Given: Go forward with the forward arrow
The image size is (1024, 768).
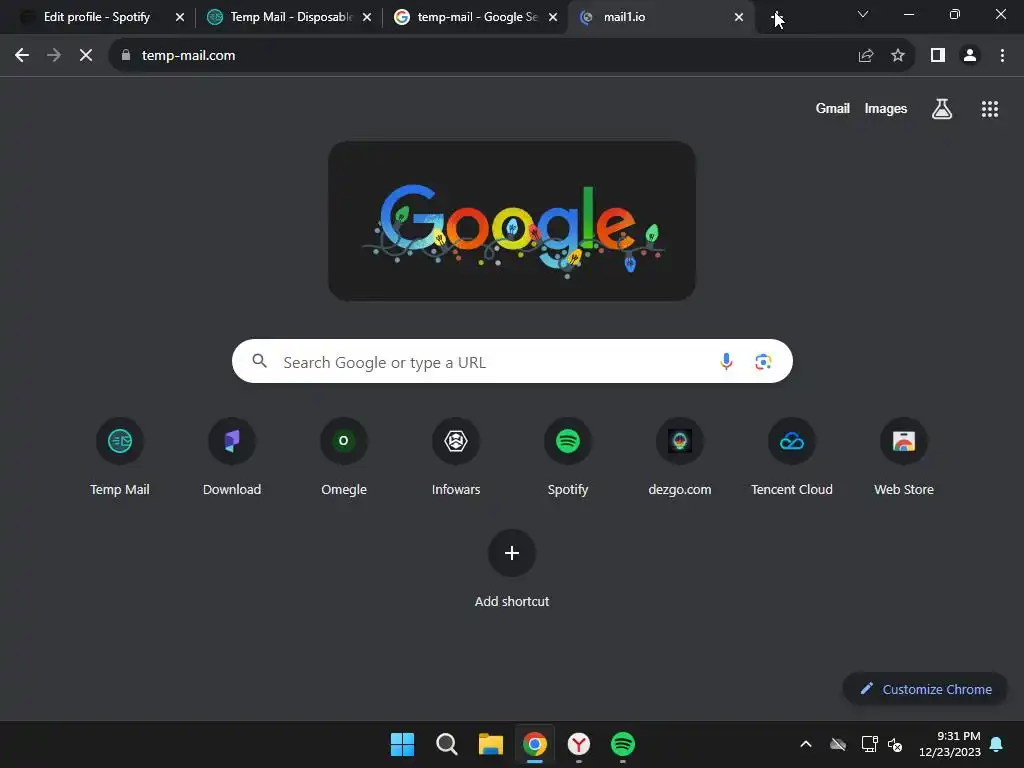Looking at the screenshot, I should (x=54, y=56).
